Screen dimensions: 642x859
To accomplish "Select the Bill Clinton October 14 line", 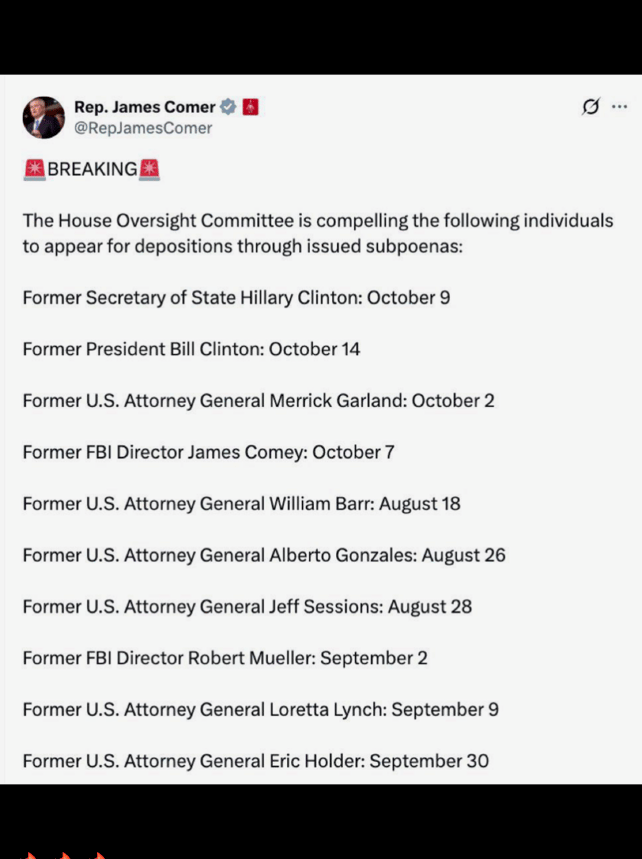I will coord(191,349).
